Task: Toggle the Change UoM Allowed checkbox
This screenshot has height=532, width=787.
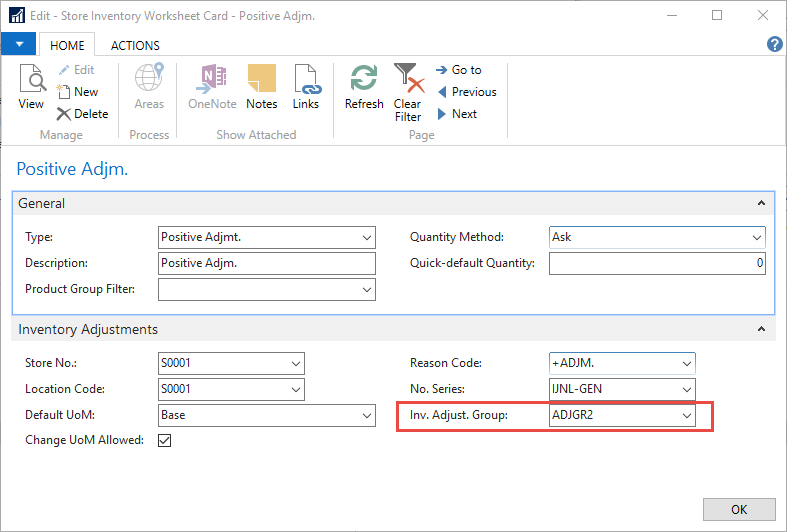Action: point(165,440)
